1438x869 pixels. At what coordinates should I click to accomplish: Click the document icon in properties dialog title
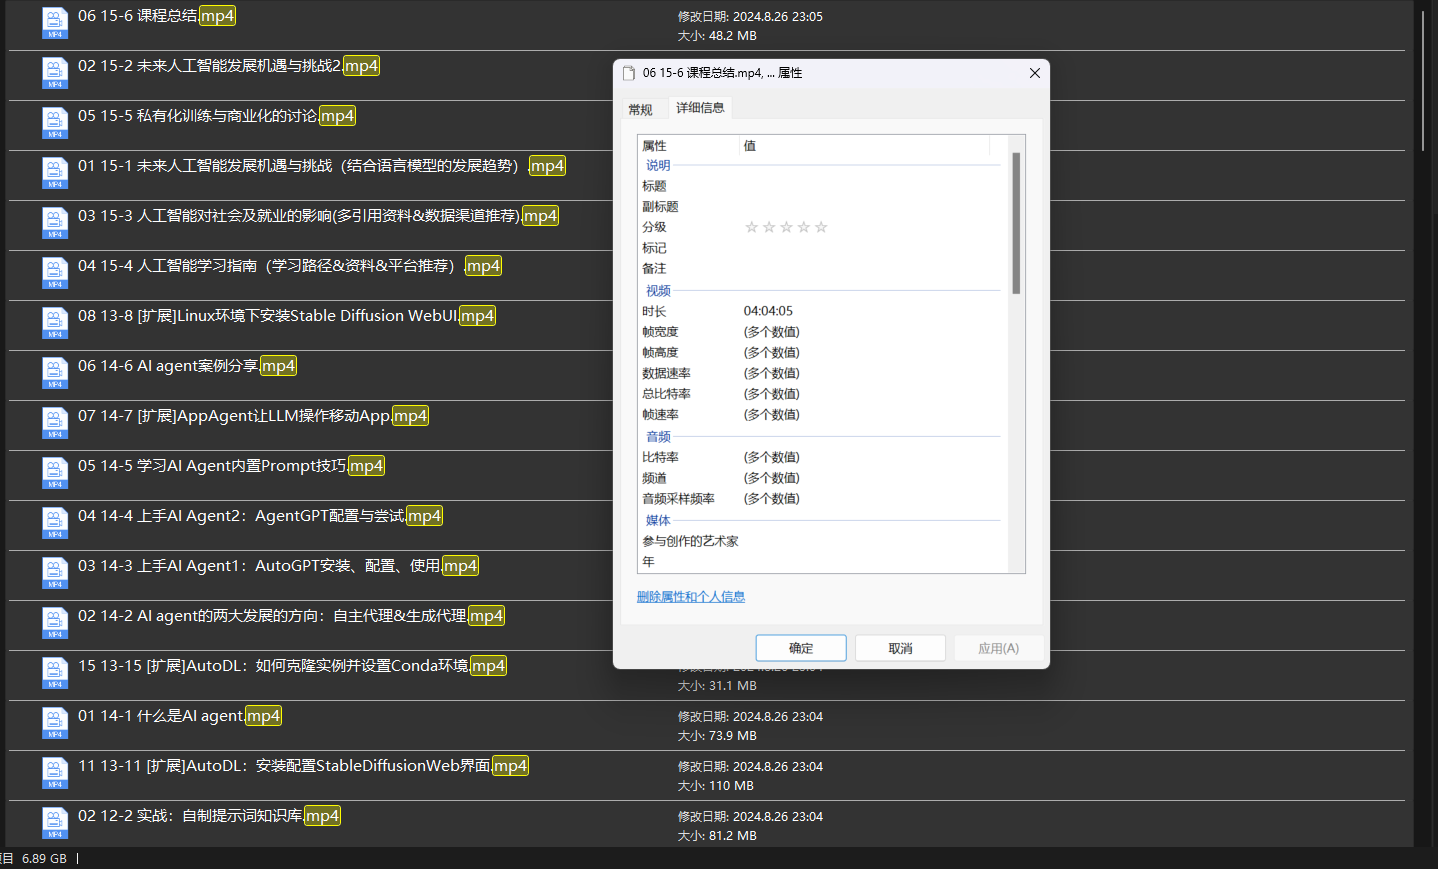coord(629,73)
